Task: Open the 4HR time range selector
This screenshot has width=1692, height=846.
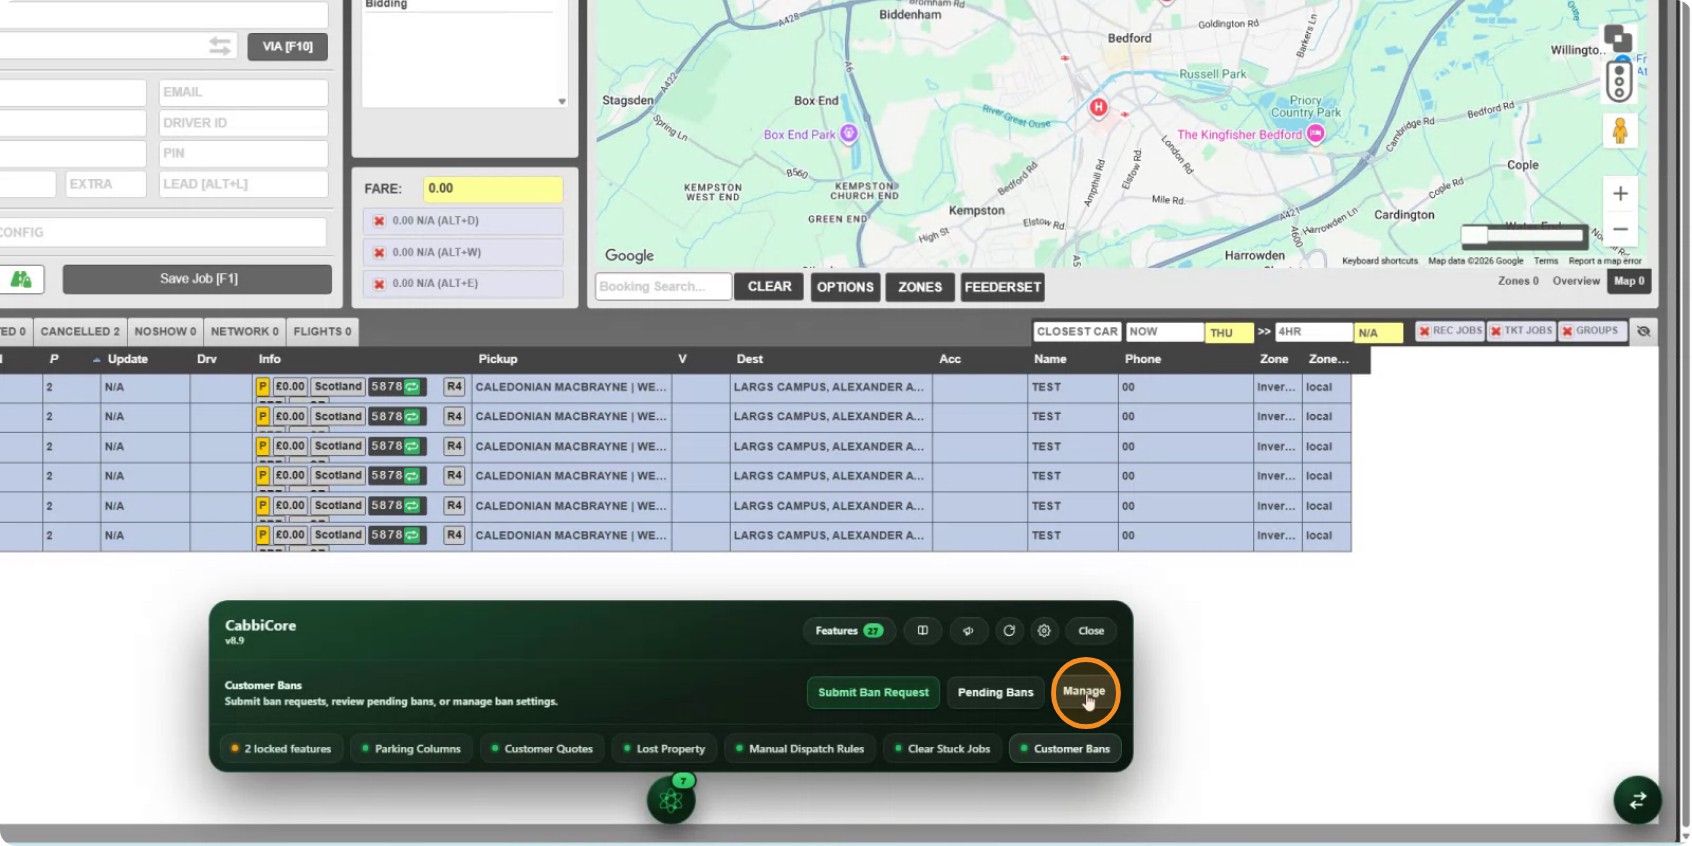Action: tap(1314, 332)
